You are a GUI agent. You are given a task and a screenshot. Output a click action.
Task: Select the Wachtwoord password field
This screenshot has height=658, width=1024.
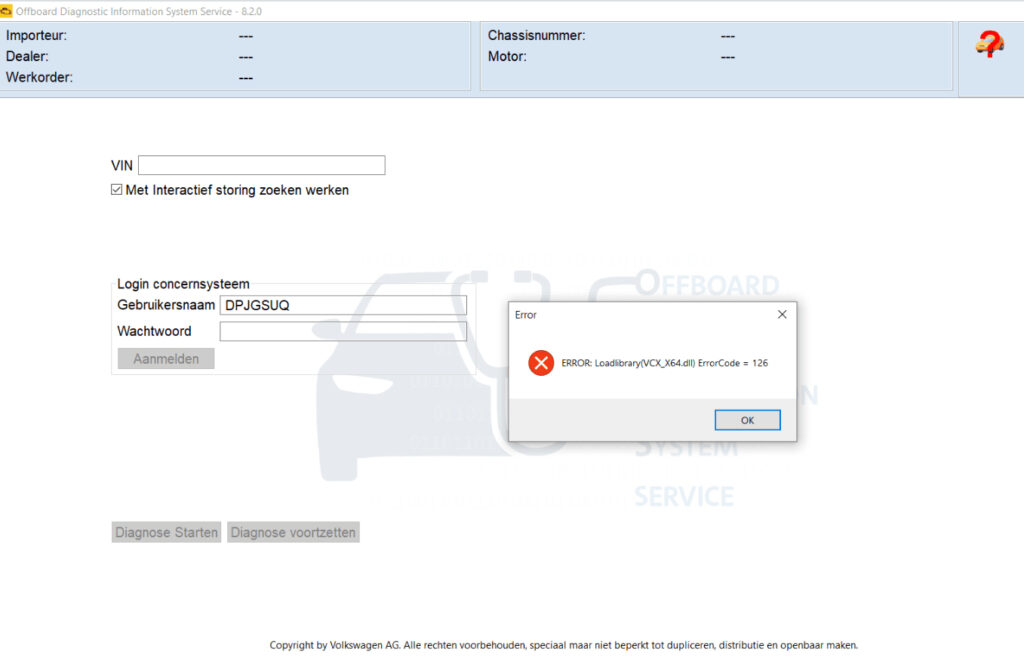click(x=343, y=331)
